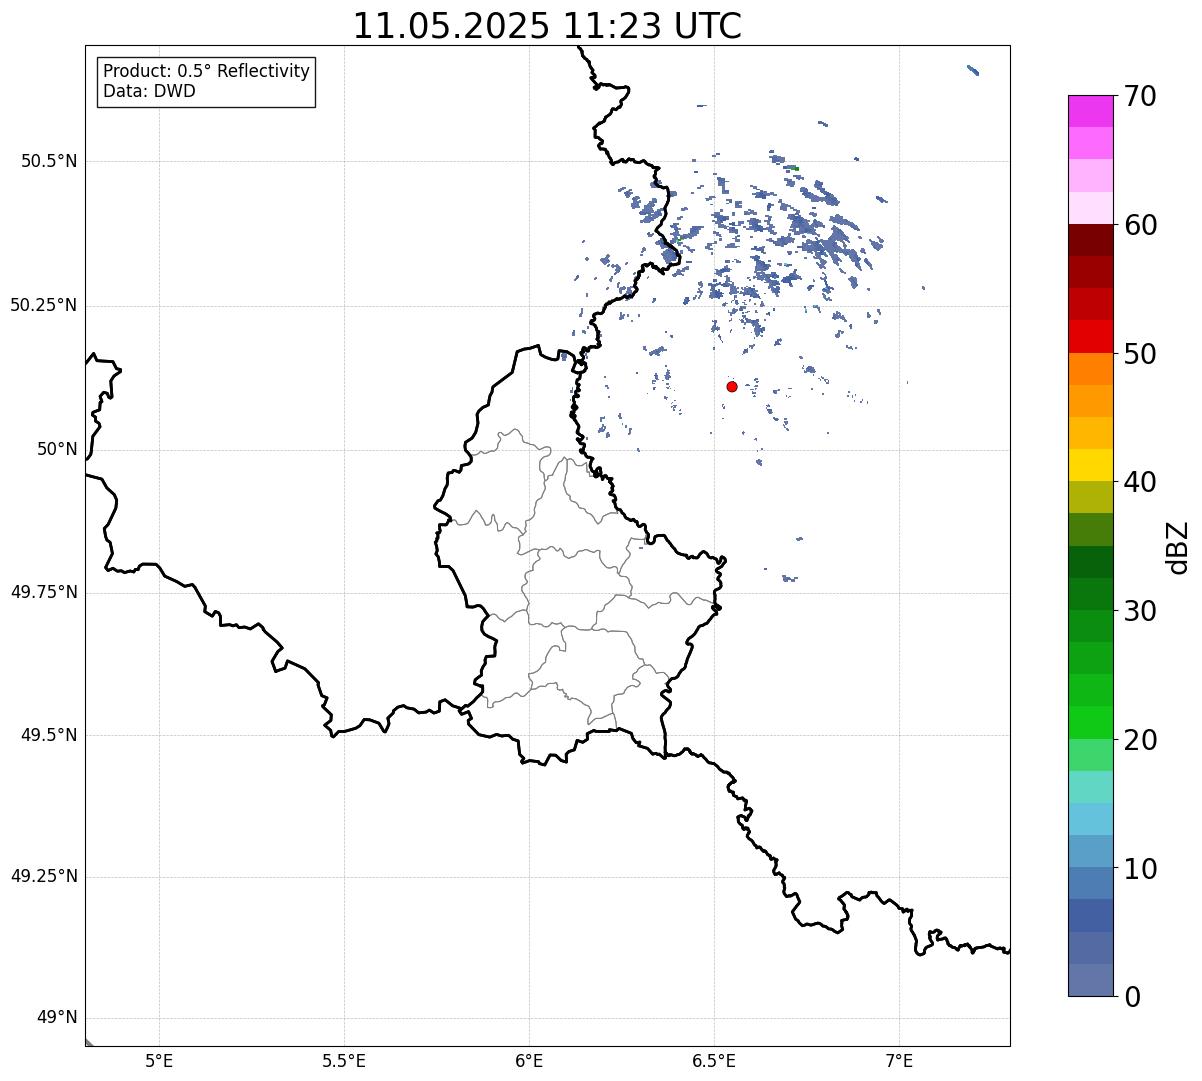This screenshot has width=1202, height=1081.
Task: Click the colorbar tick label 0
Action: coord(1132,997)
